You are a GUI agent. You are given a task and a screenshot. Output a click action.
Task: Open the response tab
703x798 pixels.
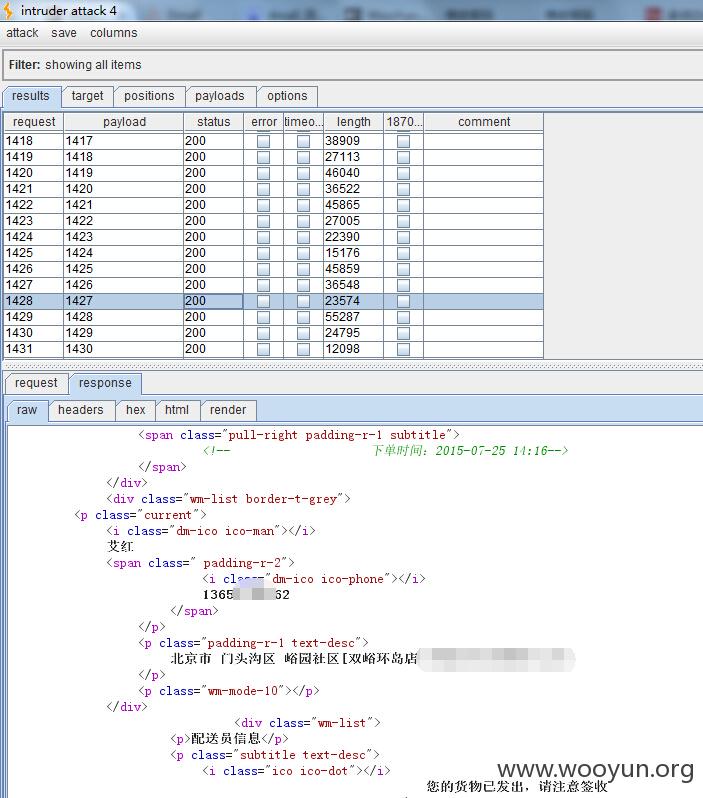tap(105, 383)
